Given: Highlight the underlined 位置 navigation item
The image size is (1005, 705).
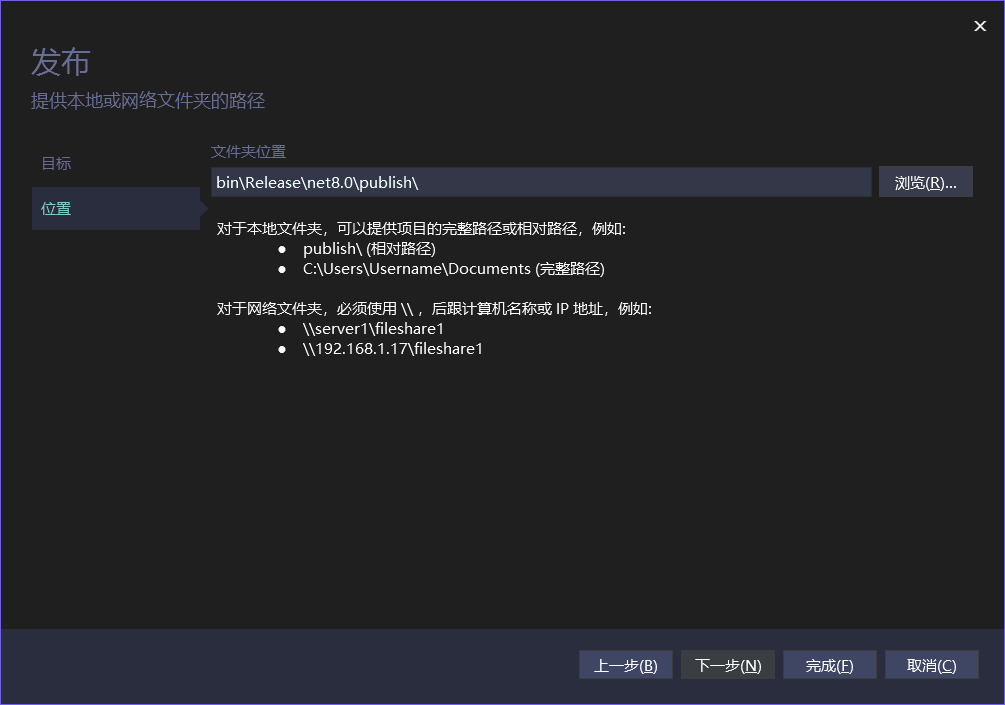Looking at the screenshot, I should [55, 208].
